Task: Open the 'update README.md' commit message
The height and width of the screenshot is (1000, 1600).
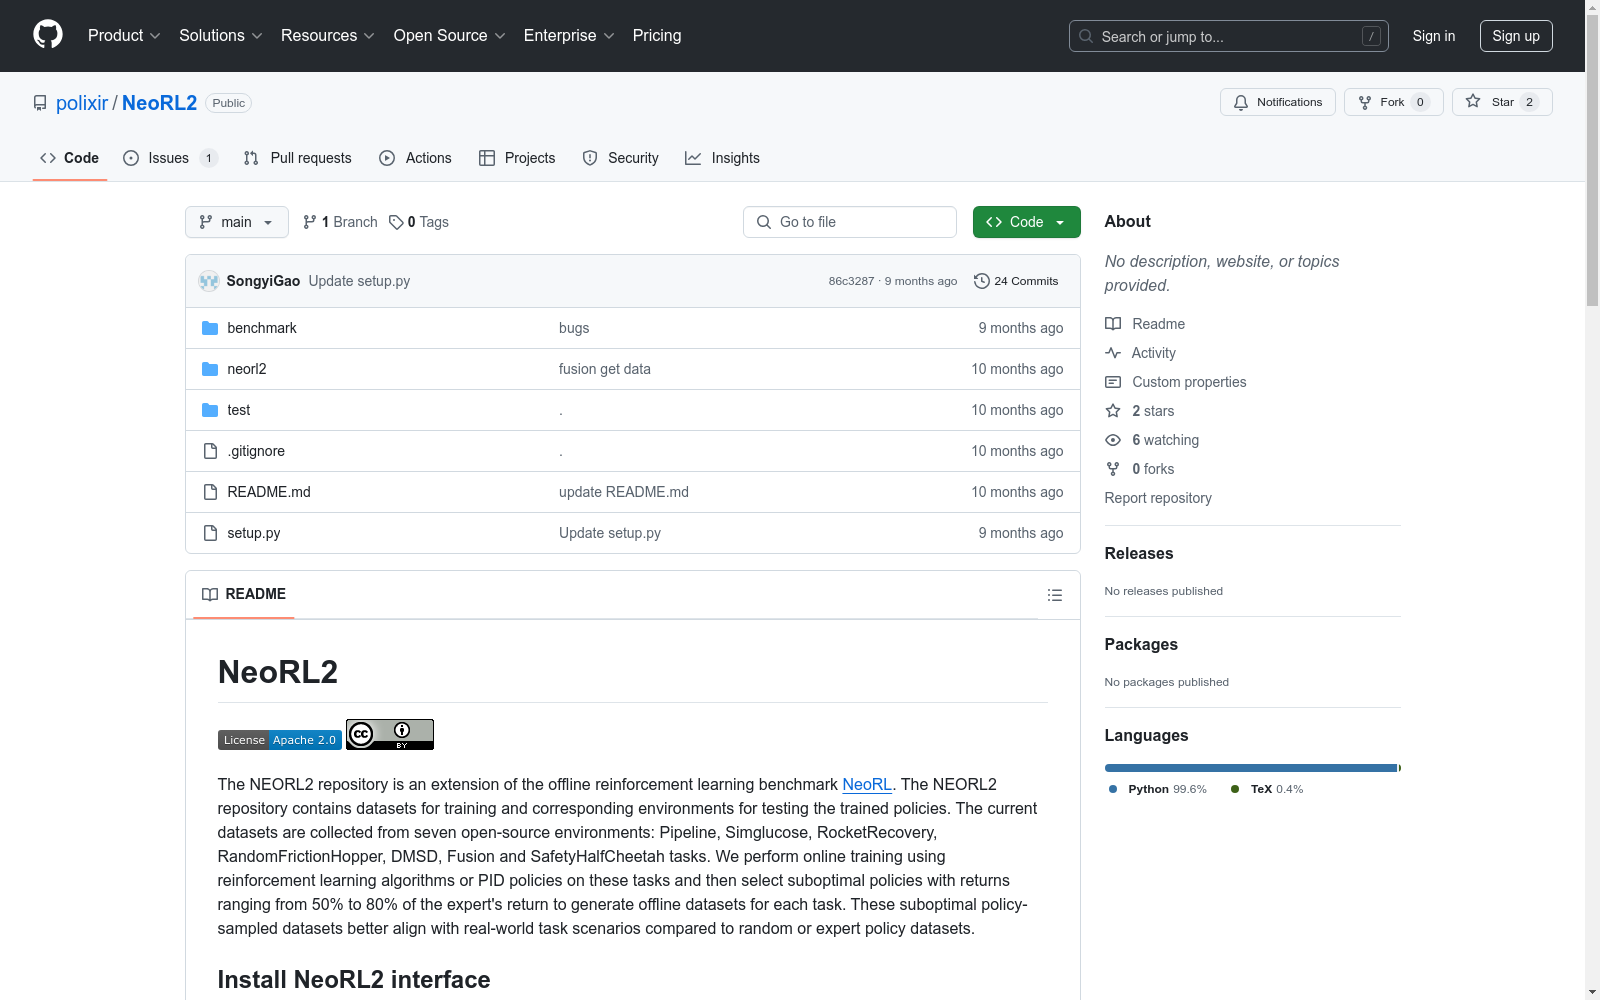Action: point(624,492)
